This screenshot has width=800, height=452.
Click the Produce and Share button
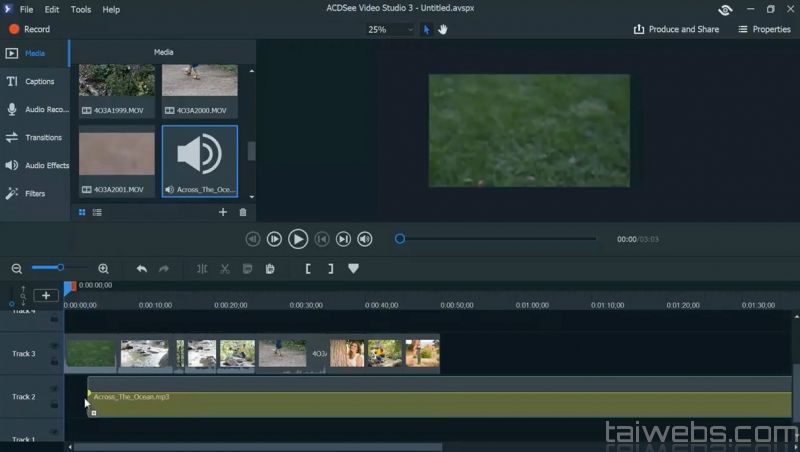click(x=676, y=30)
